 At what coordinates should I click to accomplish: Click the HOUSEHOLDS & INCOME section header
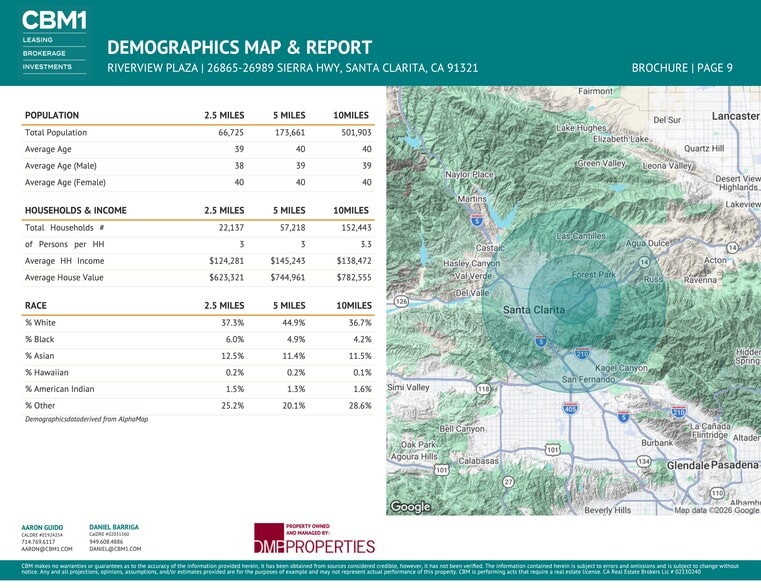(x=76, y=210)
